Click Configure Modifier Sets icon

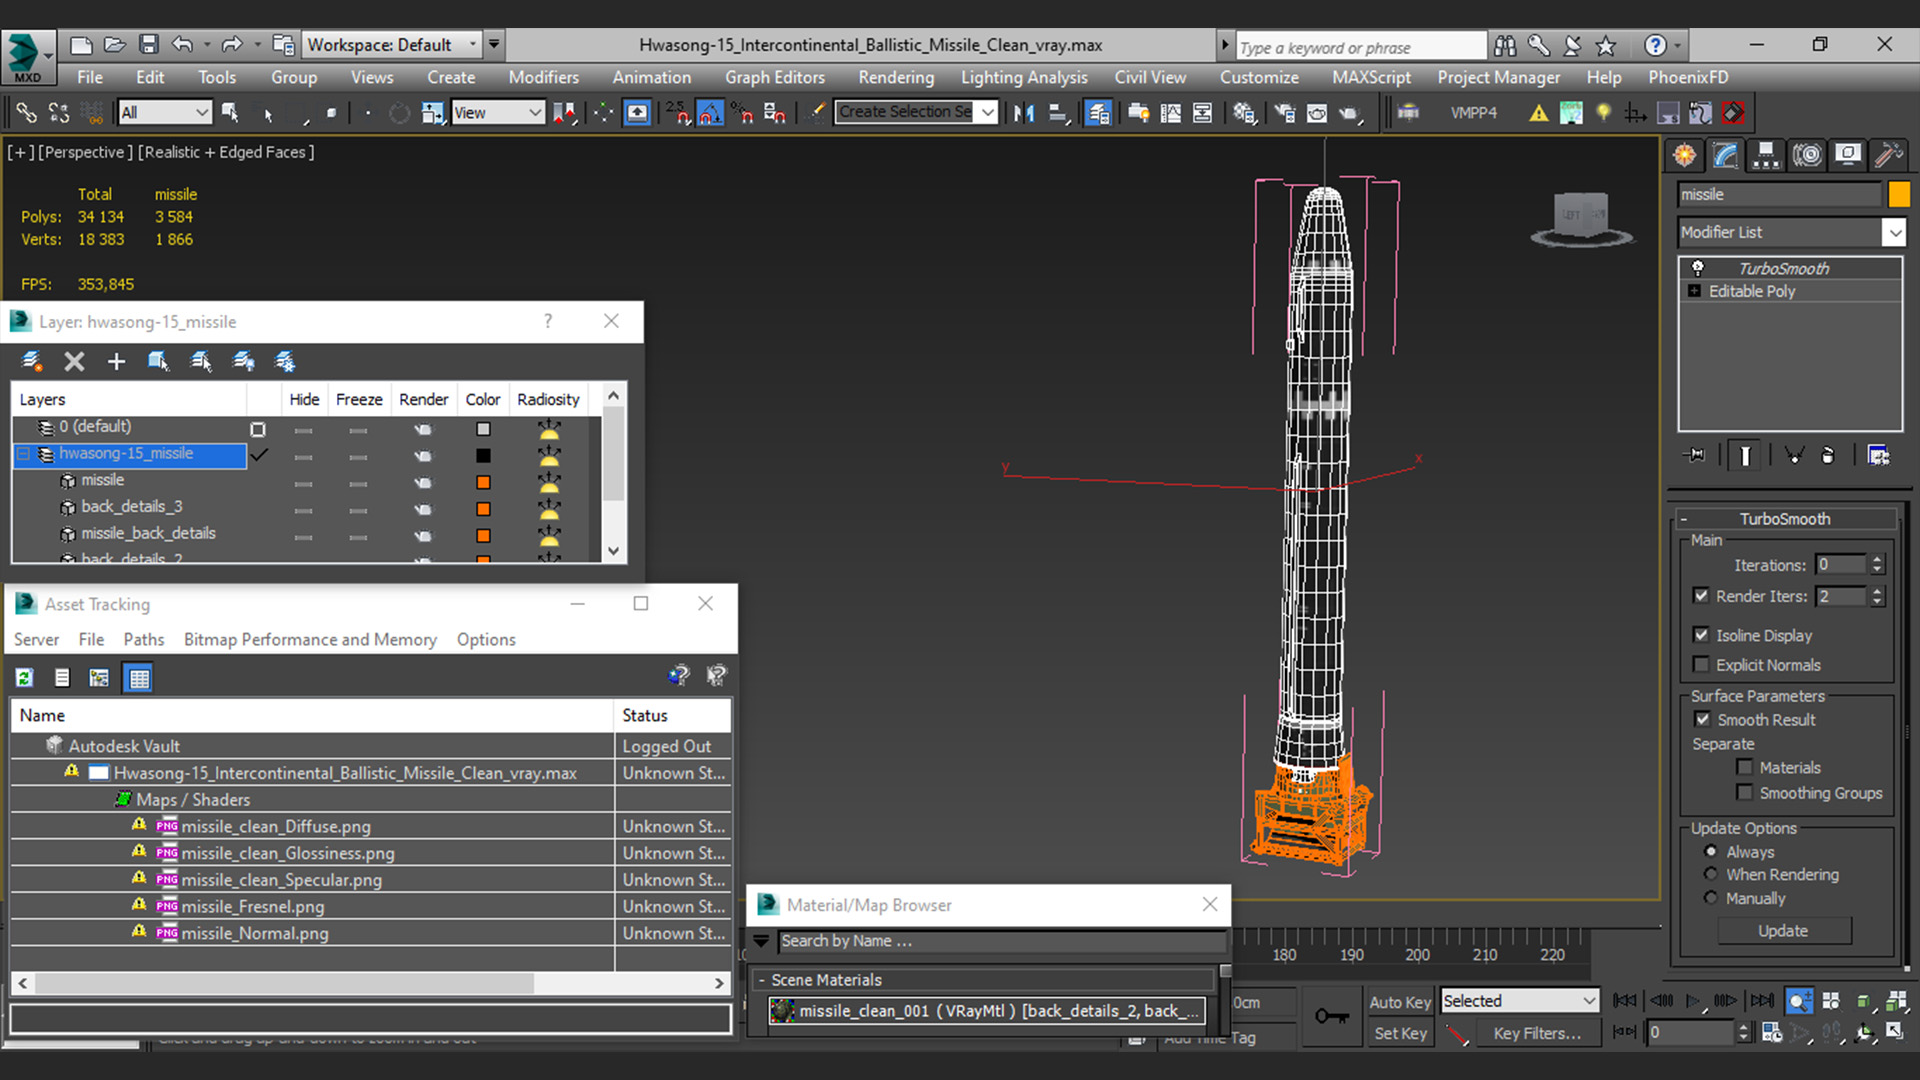(1879, 455)
